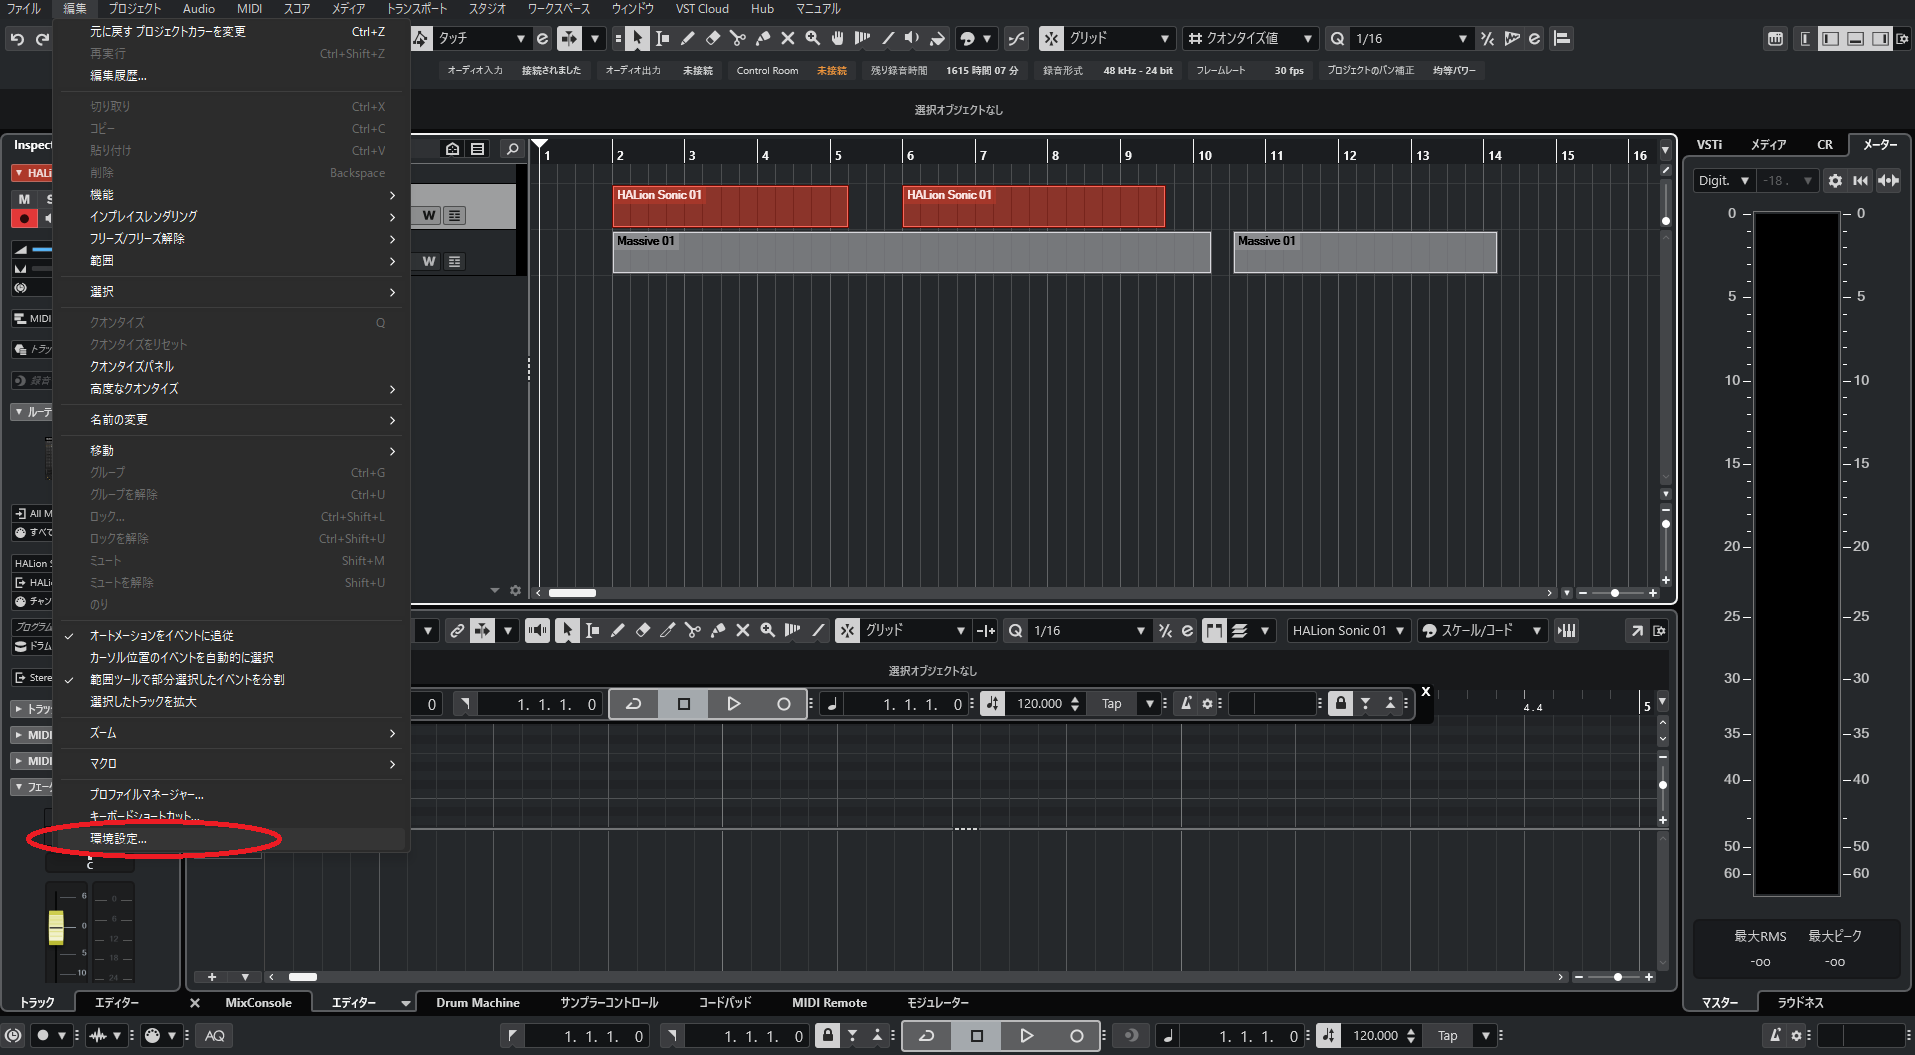
Task: Open タッチ automation mode dropdown
Action: pos(481,38)
